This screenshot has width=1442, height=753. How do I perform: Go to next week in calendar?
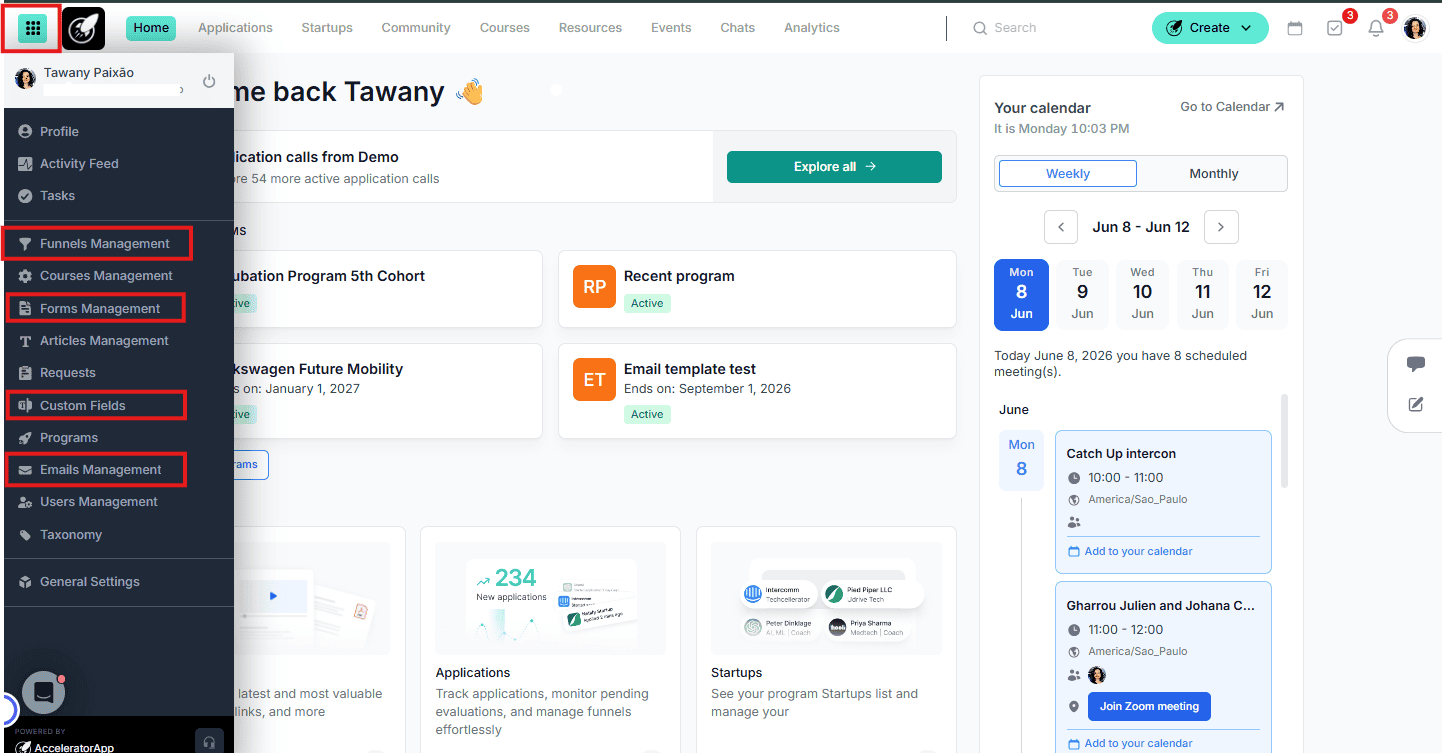point(1221,227)
